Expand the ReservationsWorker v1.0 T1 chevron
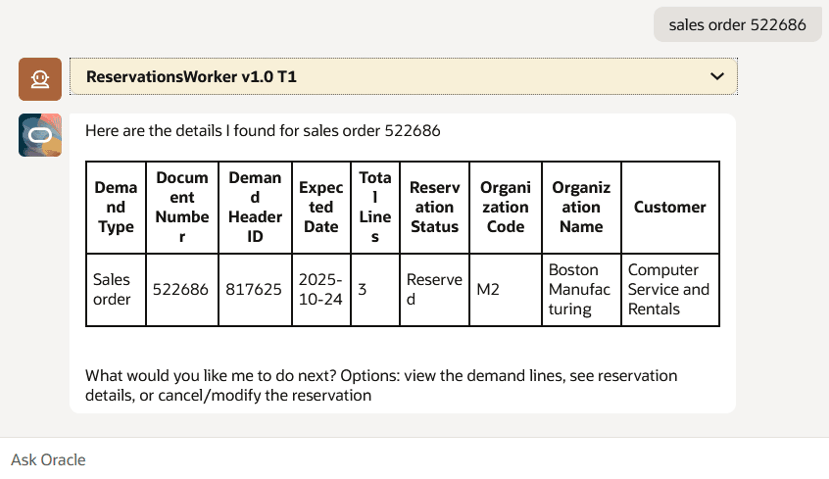This screenshot has height=479, width=829. point(717,76)
